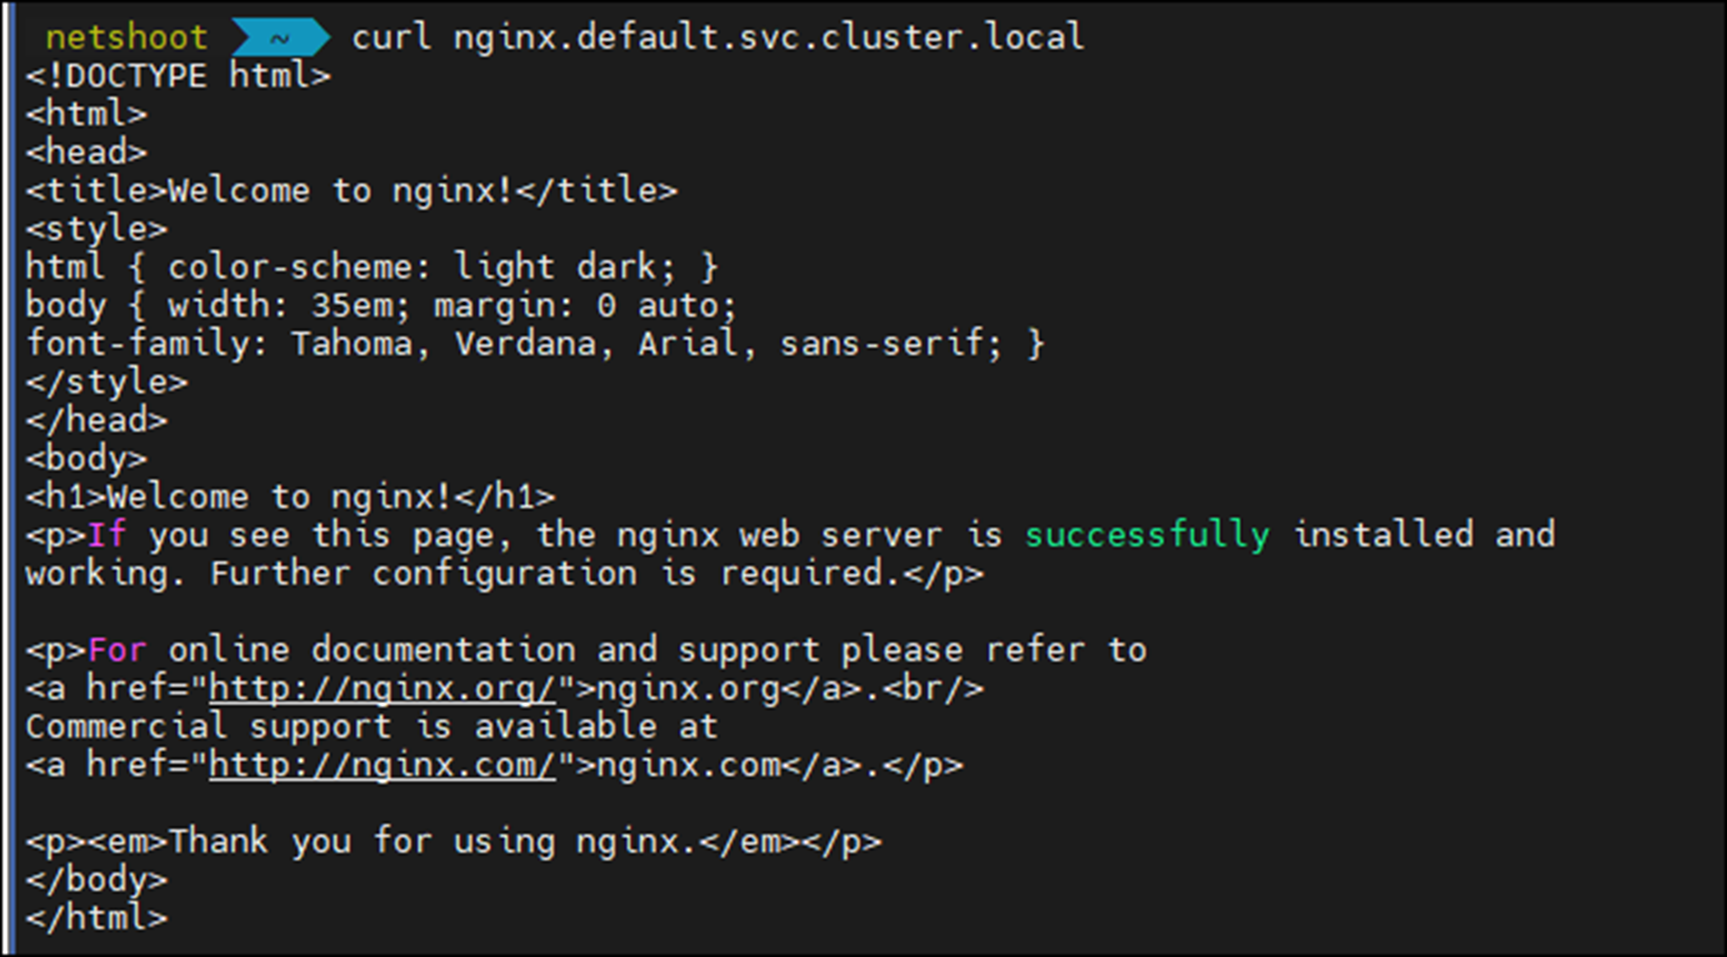Click the opening style tag line

click(97, 230)
